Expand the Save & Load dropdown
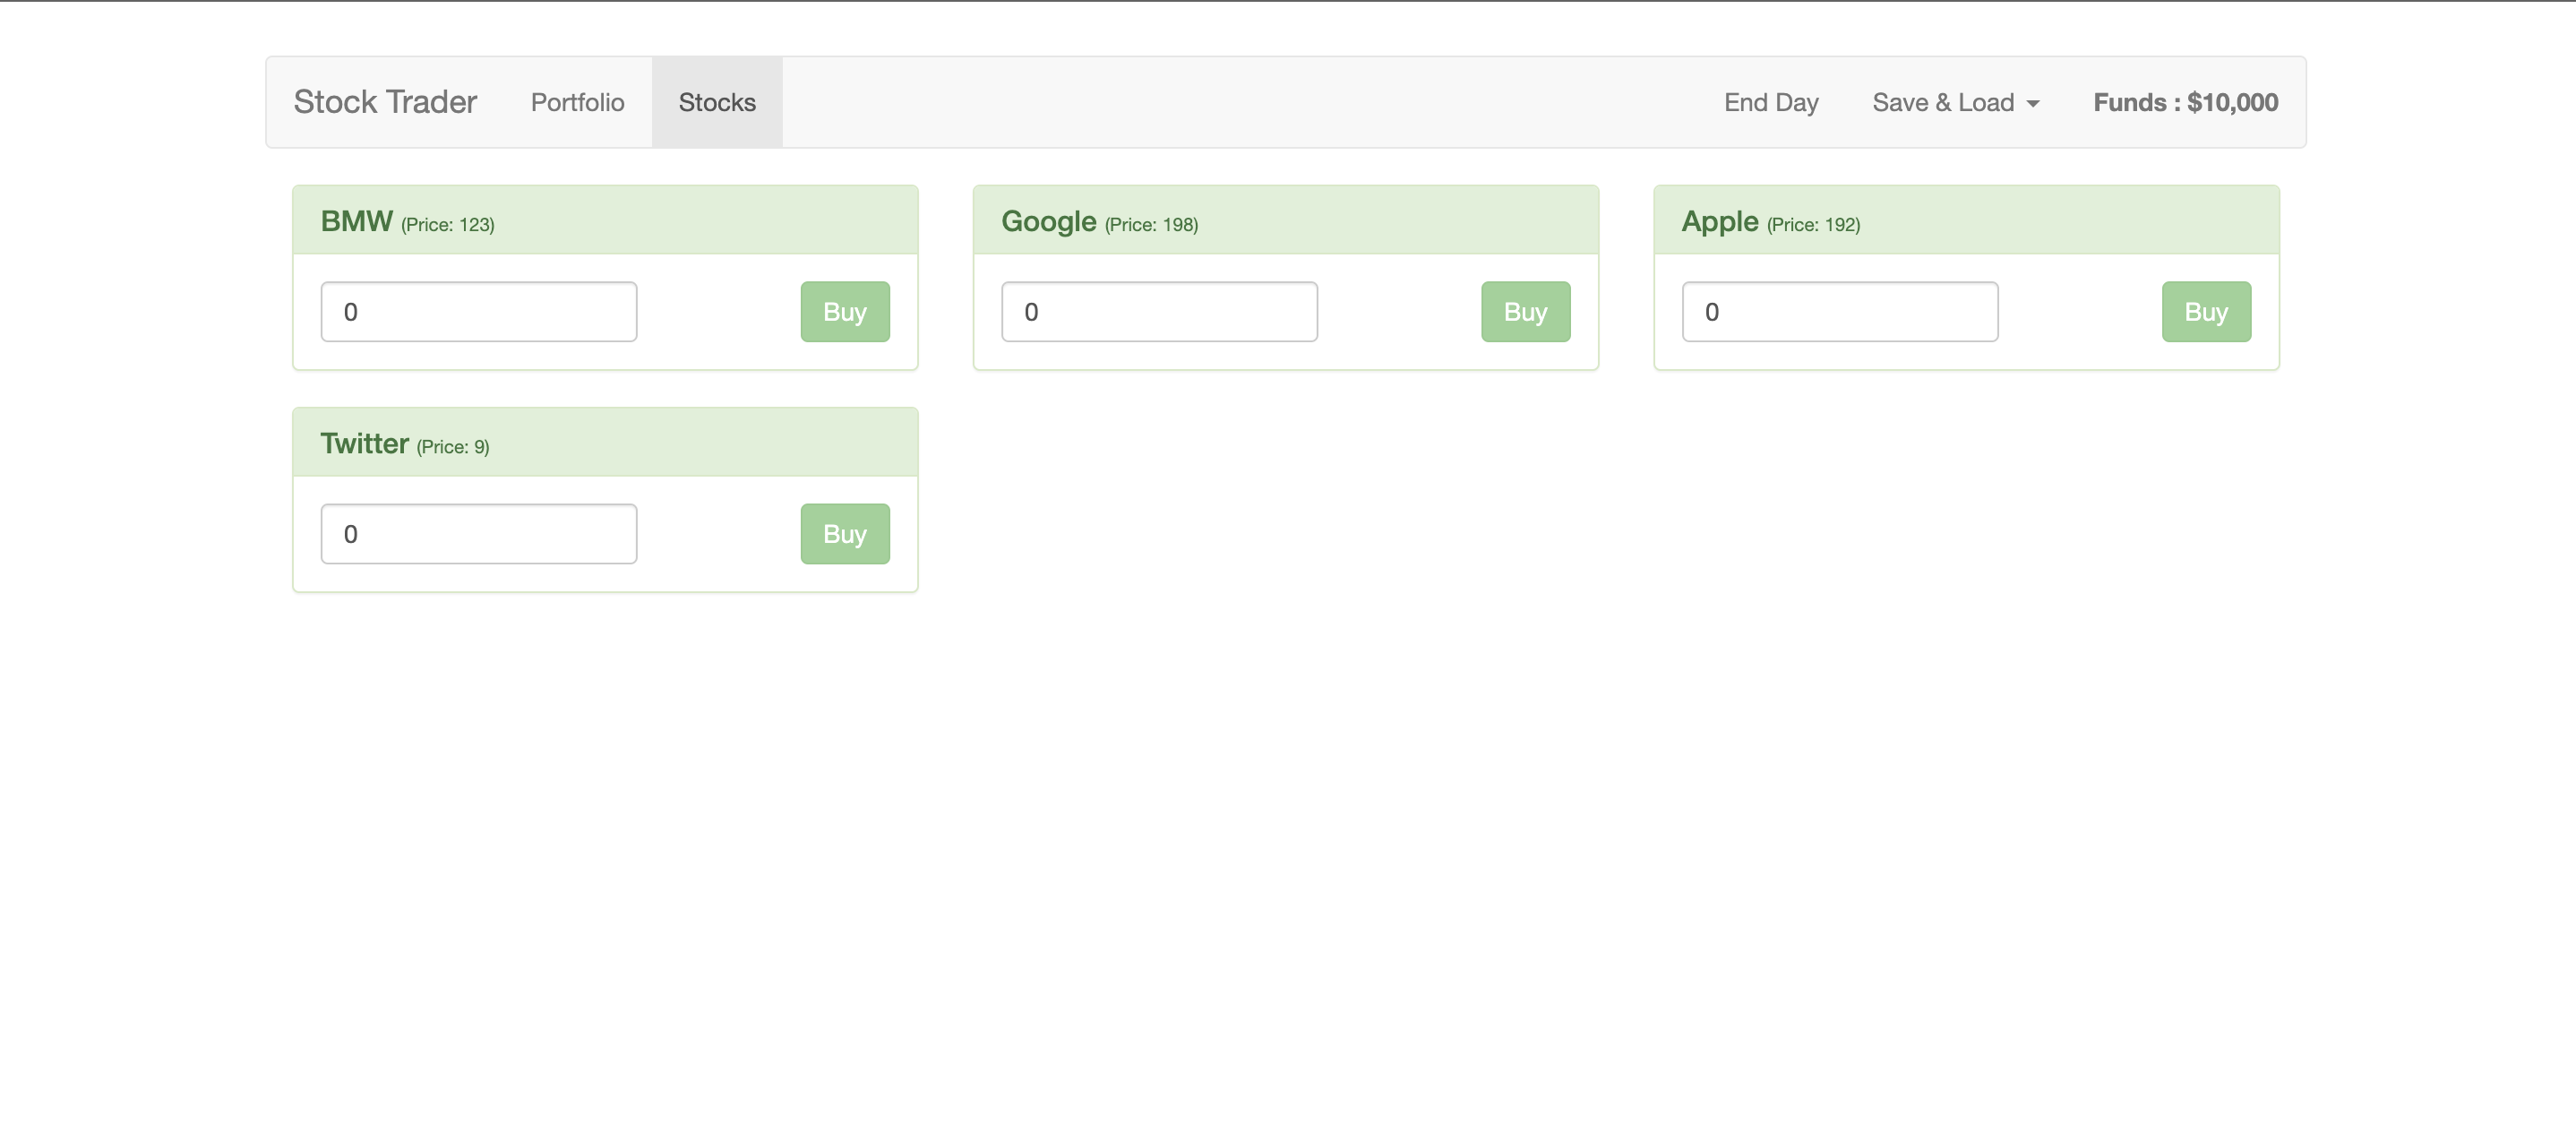 1943,102
